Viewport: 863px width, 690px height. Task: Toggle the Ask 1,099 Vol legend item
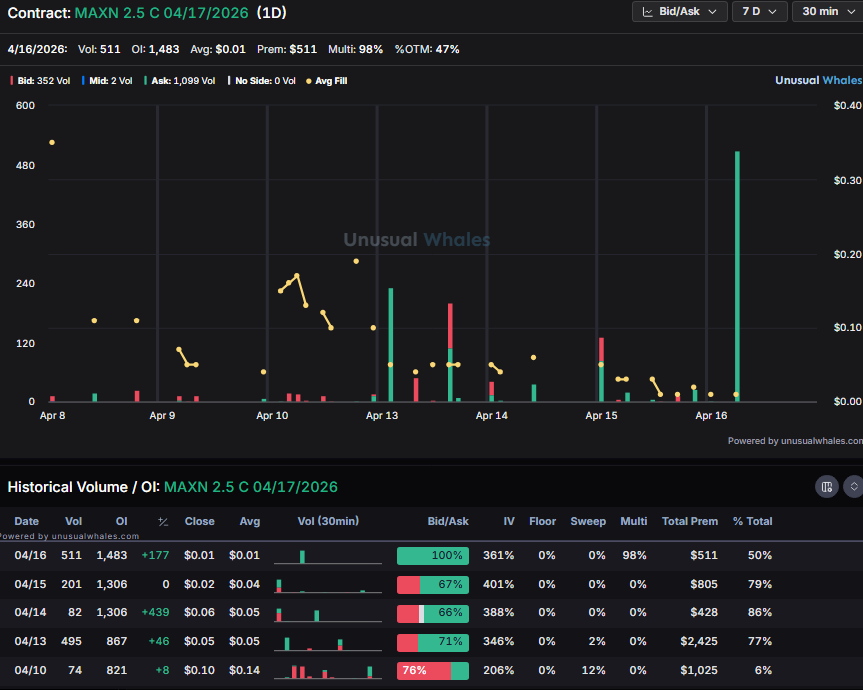(179, 81)
